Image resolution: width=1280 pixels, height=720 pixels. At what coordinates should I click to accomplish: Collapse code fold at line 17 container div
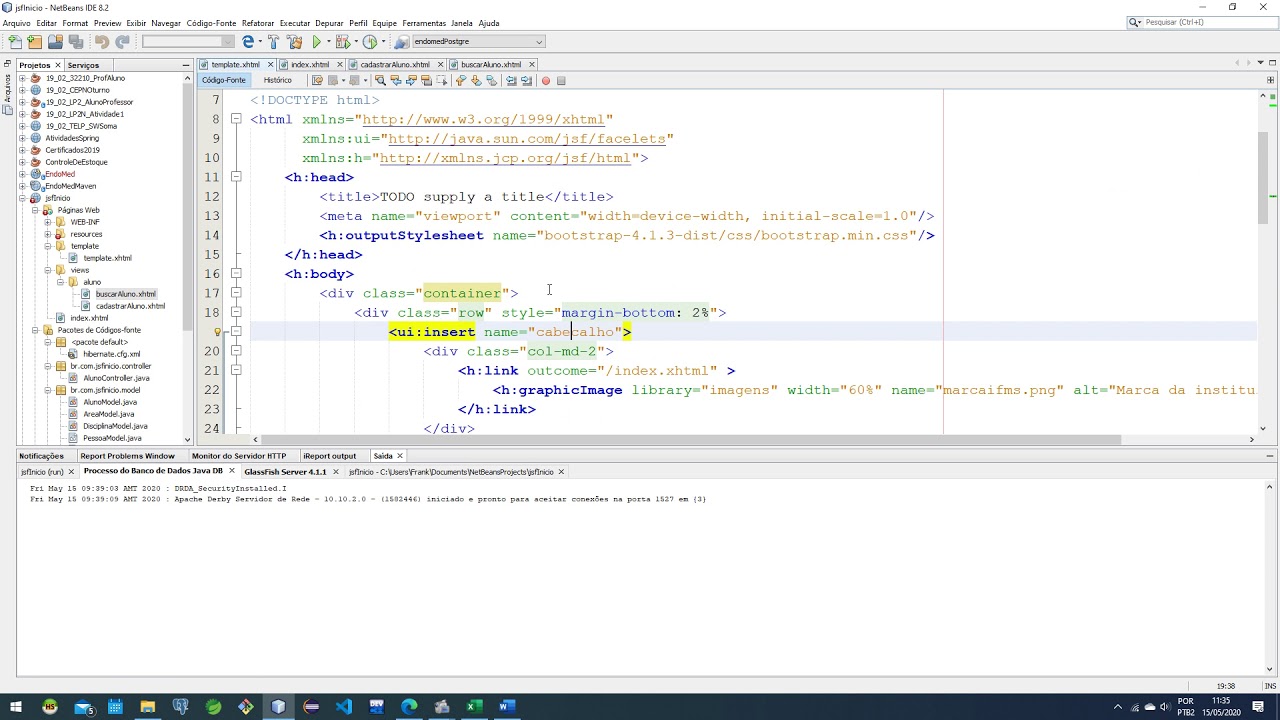point(236,293)
